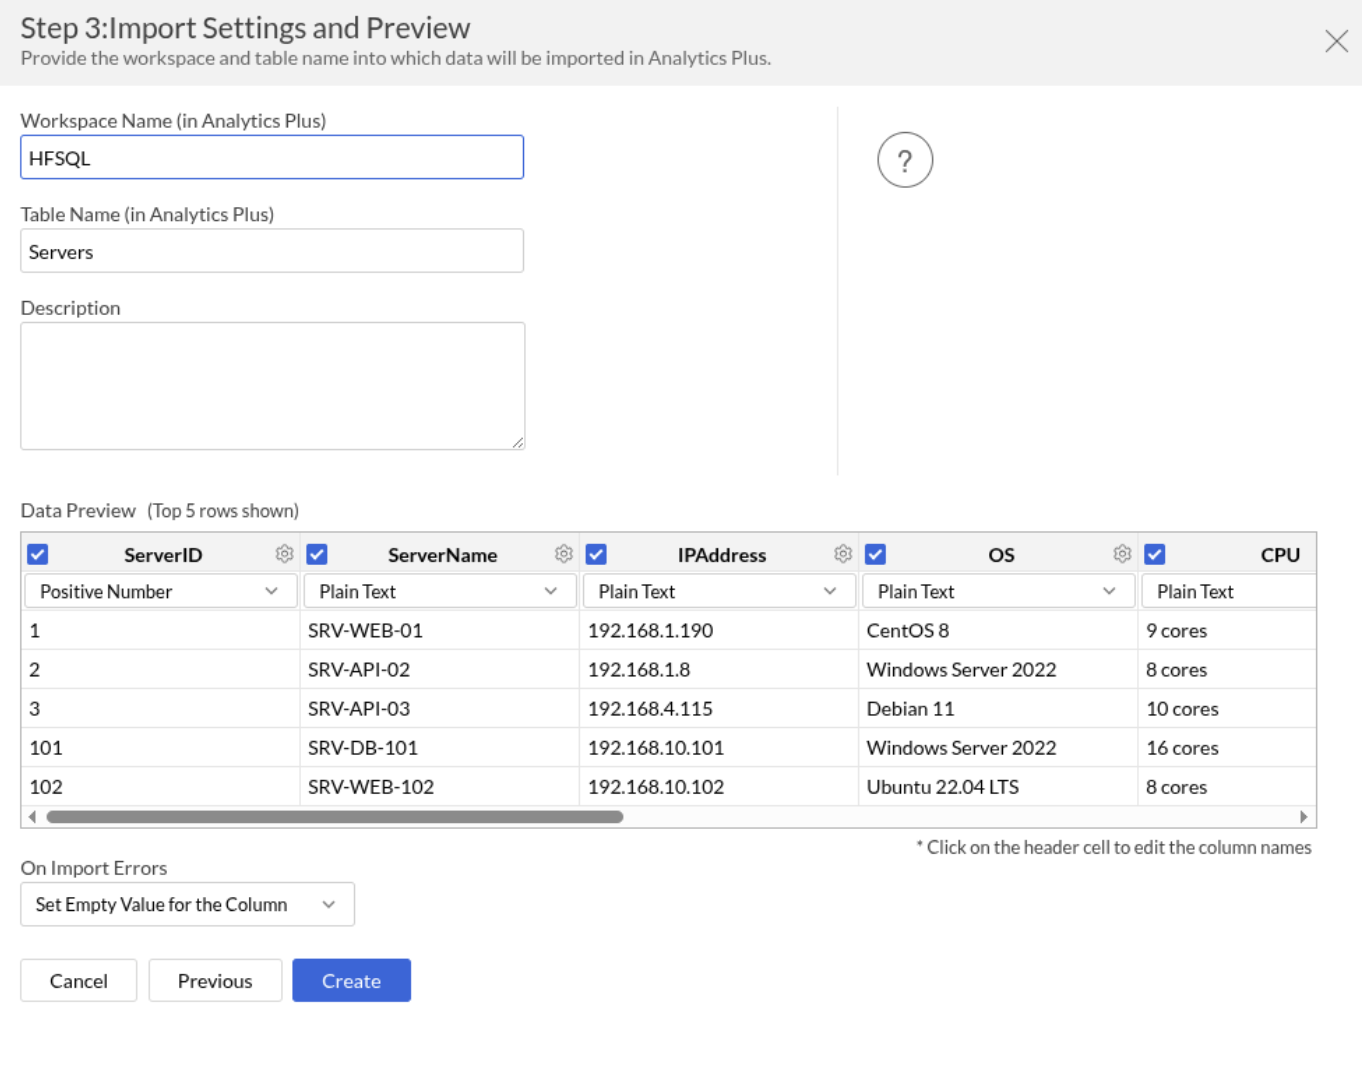Image resolution: width=1362 pixels, height=1068 pixels.
Task: Select the 192.168.1.8 cell
Action: coord(719,669)
